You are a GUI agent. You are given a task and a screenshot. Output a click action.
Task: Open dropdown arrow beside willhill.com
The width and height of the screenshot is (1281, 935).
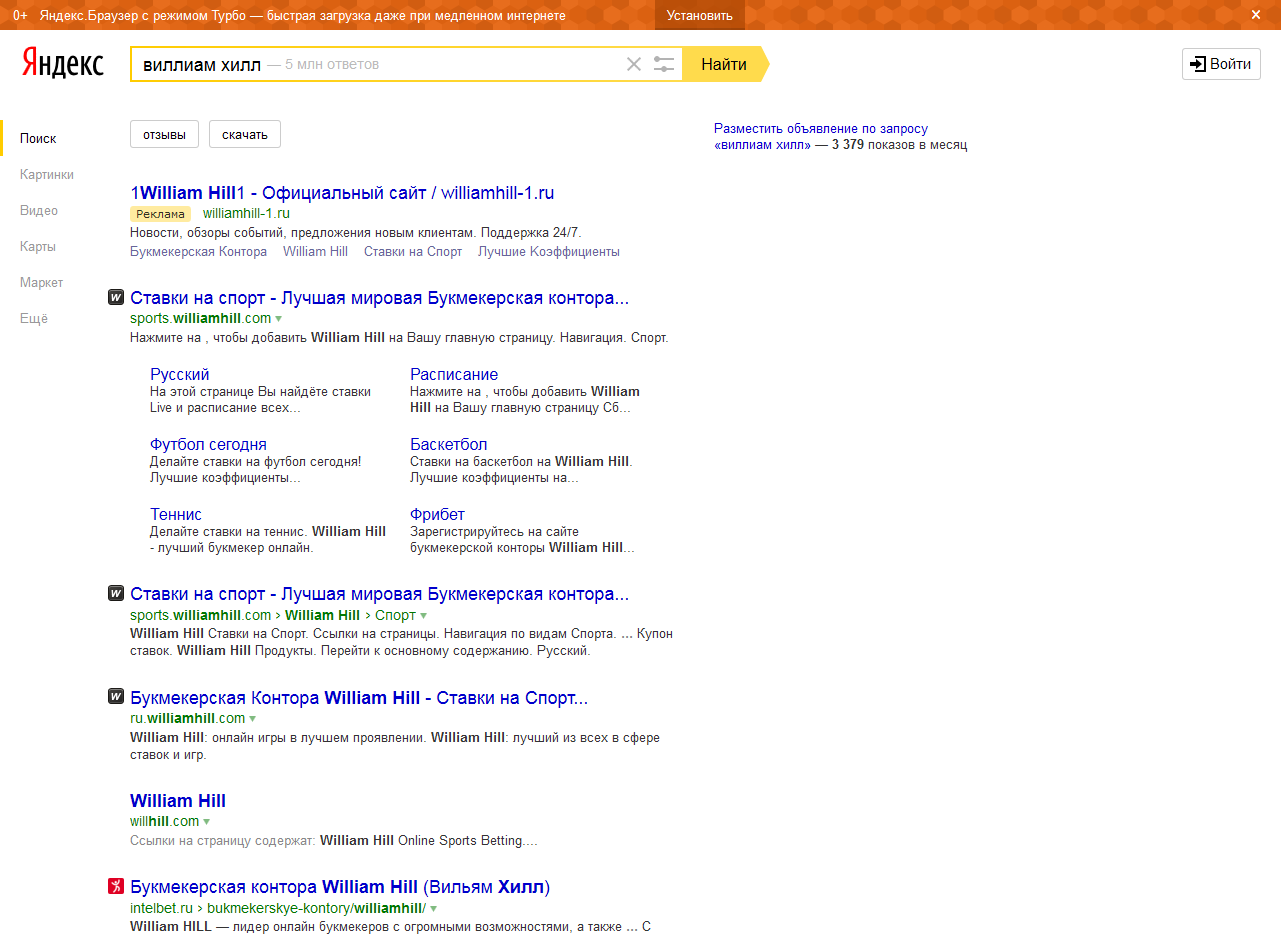click(x=207, y=822)
